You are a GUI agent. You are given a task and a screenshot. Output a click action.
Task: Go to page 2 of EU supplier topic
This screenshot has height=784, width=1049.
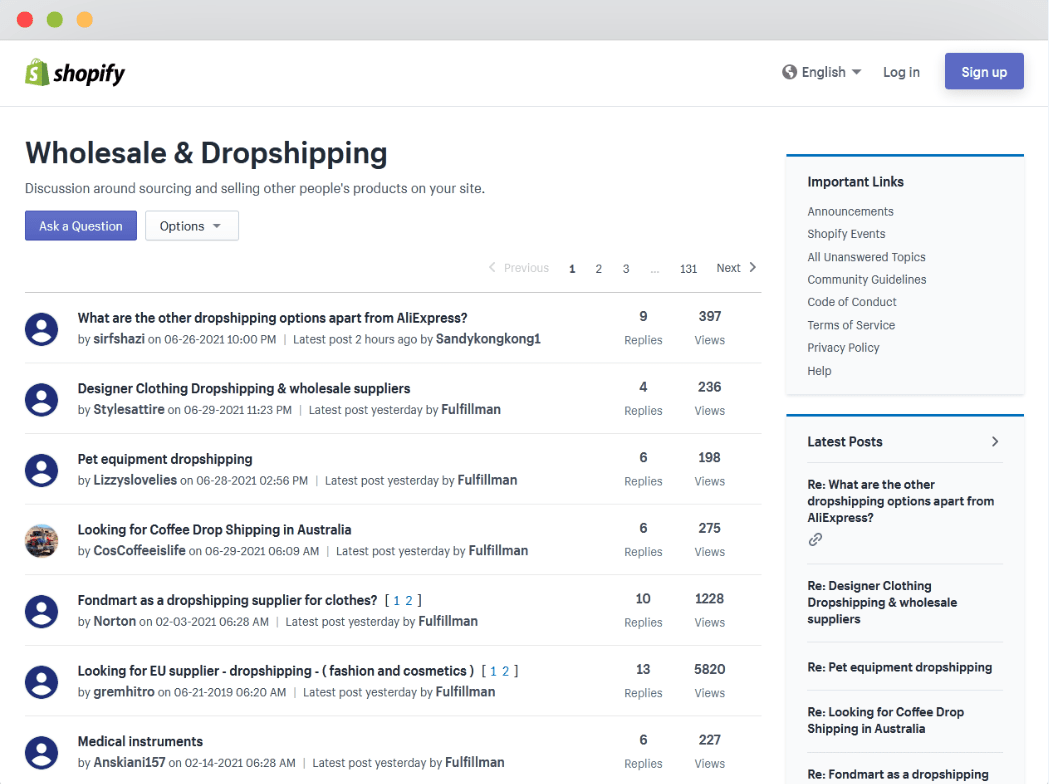coord(506,671)
